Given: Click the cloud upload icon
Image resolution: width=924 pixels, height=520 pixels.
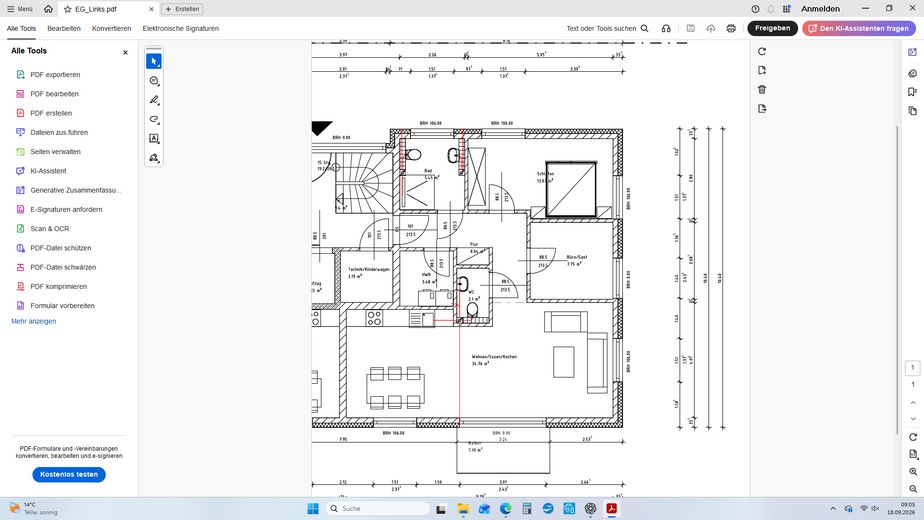Looking at the screenshot, I should coord(711,28).
